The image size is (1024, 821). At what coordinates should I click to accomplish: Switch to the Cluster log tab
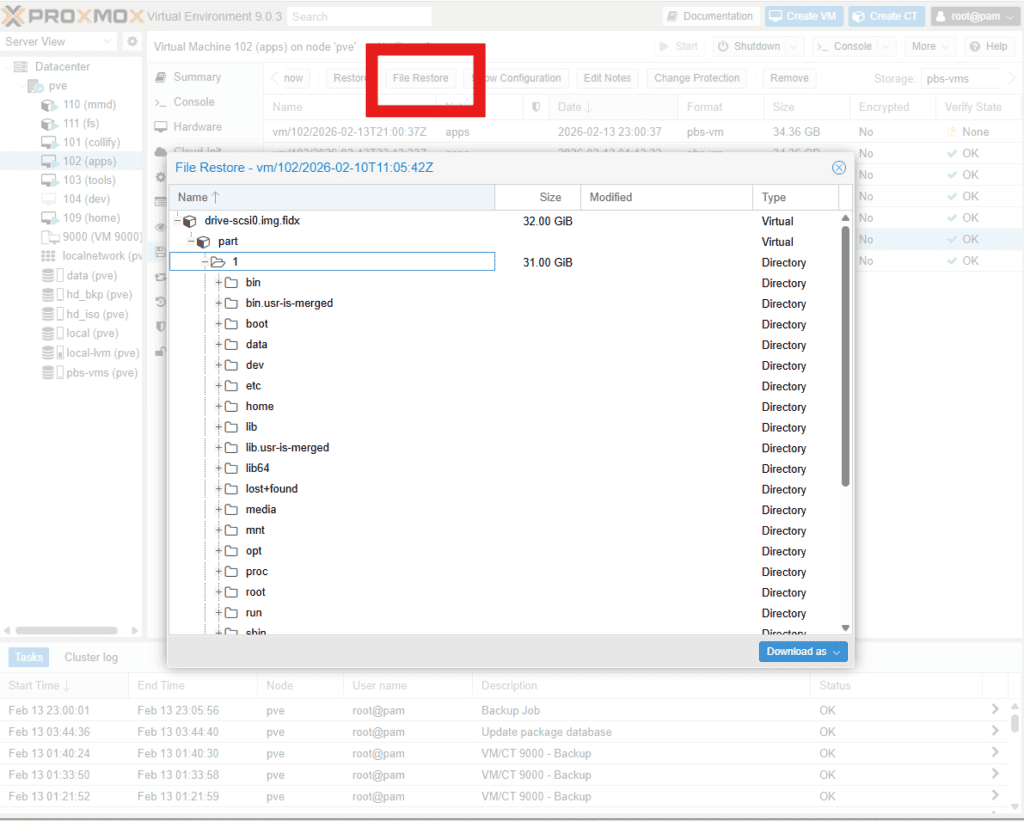[91, 657]
